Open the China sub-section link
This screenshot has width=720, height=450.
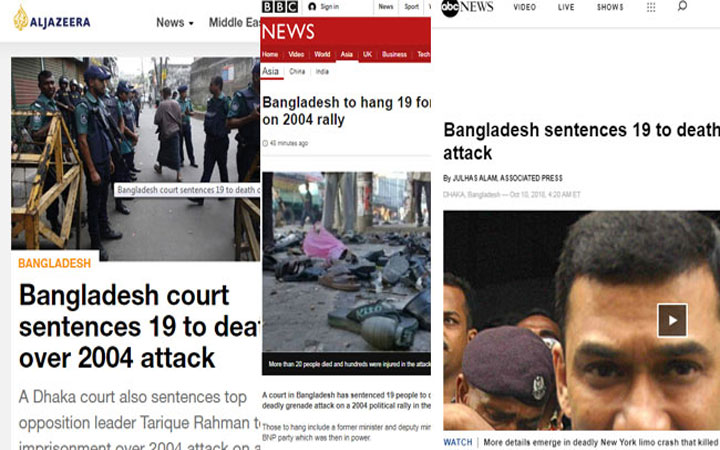[297, 72]
